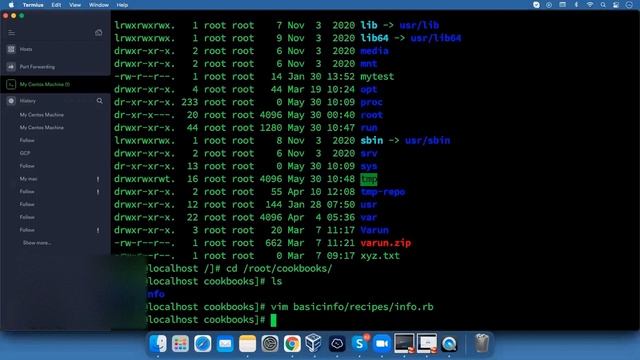
Task: Search connection history with magnifier icon
Action: click(x=100, y=101)
